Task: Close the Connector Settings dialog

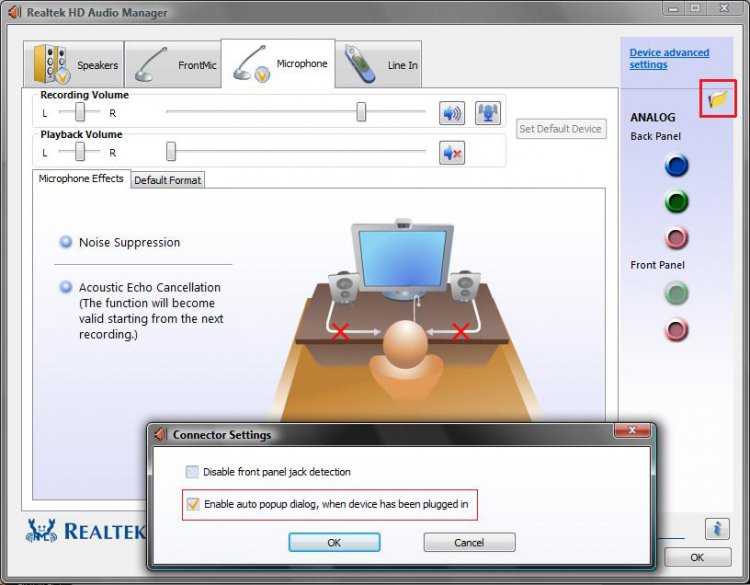Action: [x=632, y=430]
